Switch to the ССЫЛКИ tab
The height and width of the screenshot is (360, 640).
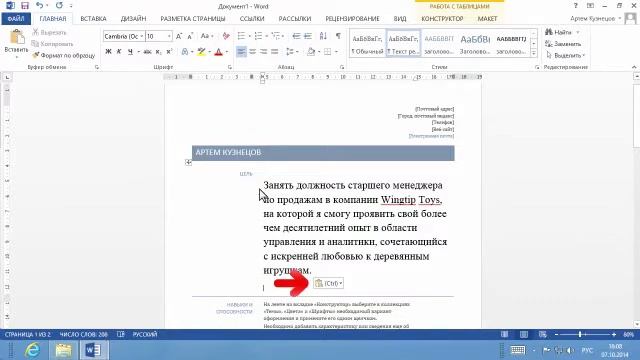click(x=252, y=19)
